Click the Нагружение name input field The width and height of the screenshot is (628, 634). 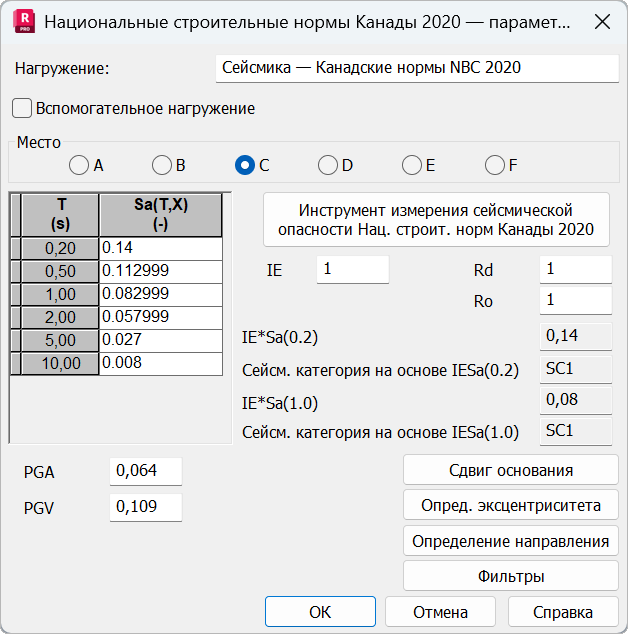pos(417,68)
